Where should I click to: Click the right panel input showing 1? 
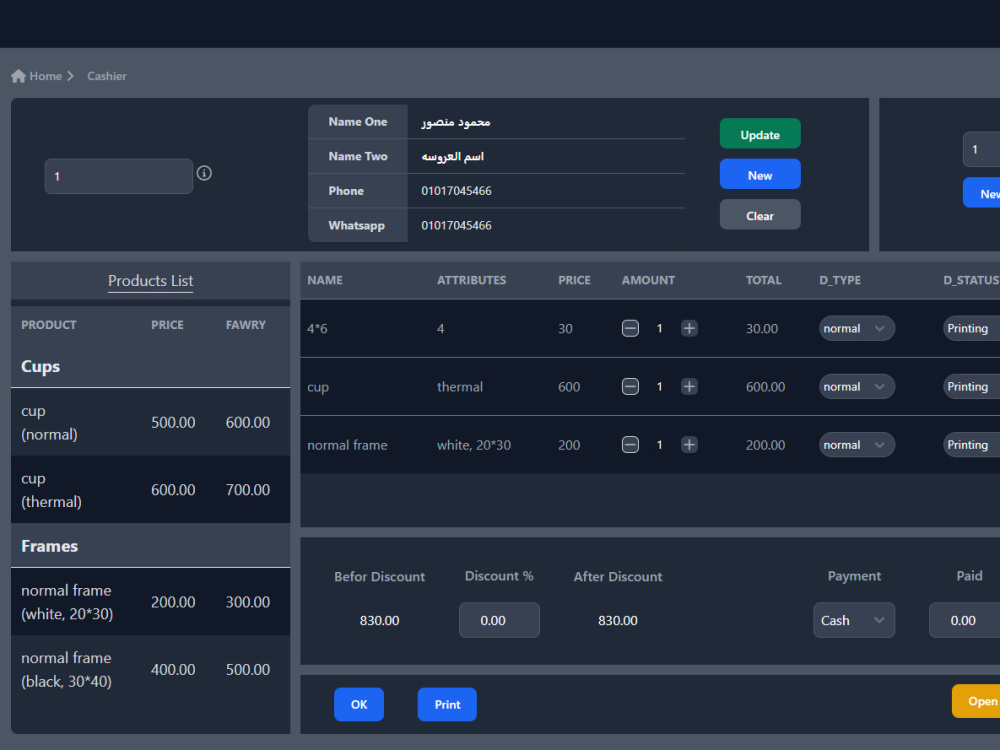982,149
